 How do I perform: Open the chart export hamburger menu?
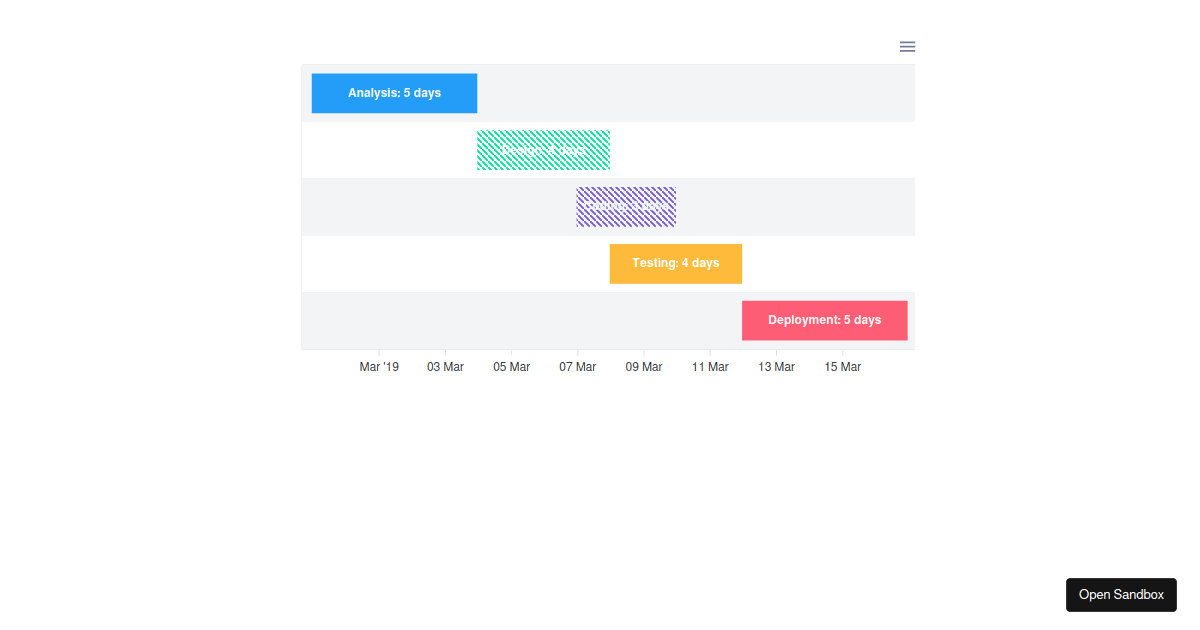click(907, 46)
